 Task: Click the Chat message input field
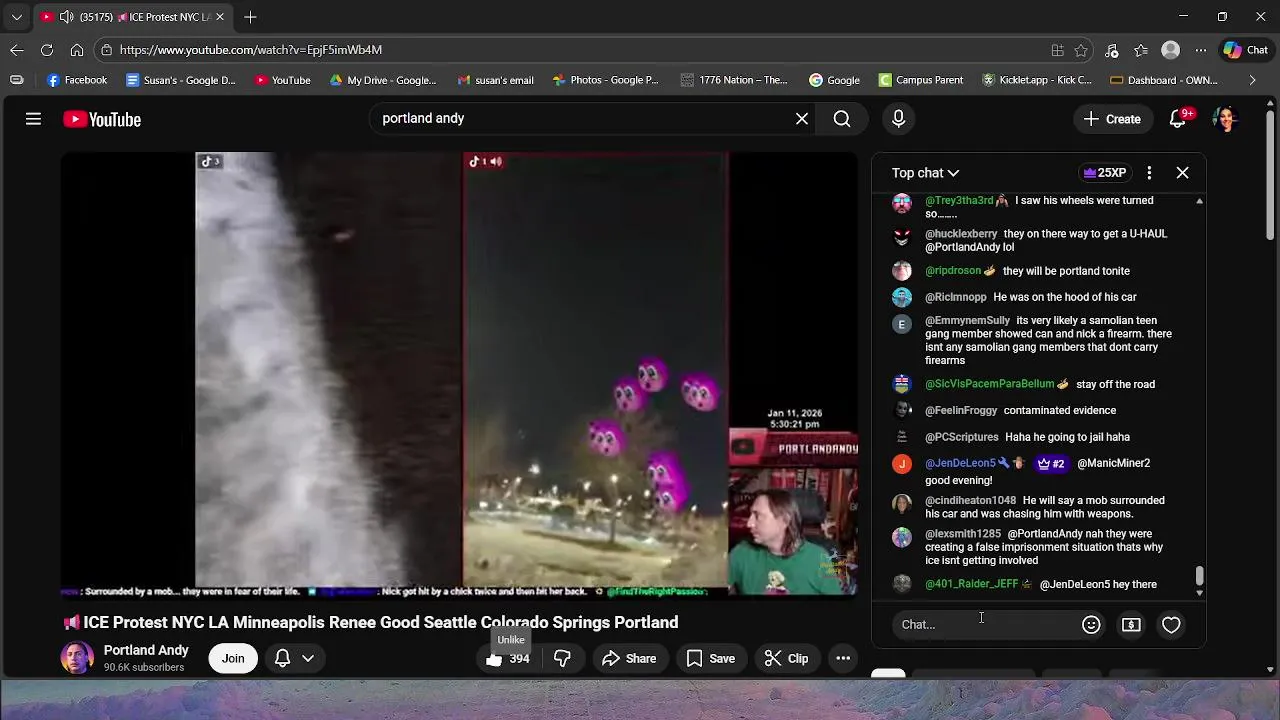[x=981, y=624]
